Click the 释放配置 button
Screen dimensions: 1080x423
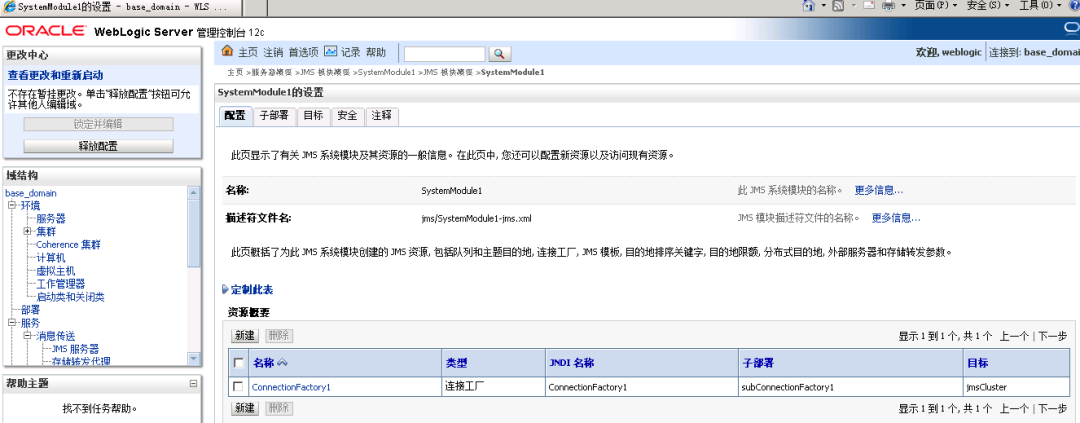(98, 146)
